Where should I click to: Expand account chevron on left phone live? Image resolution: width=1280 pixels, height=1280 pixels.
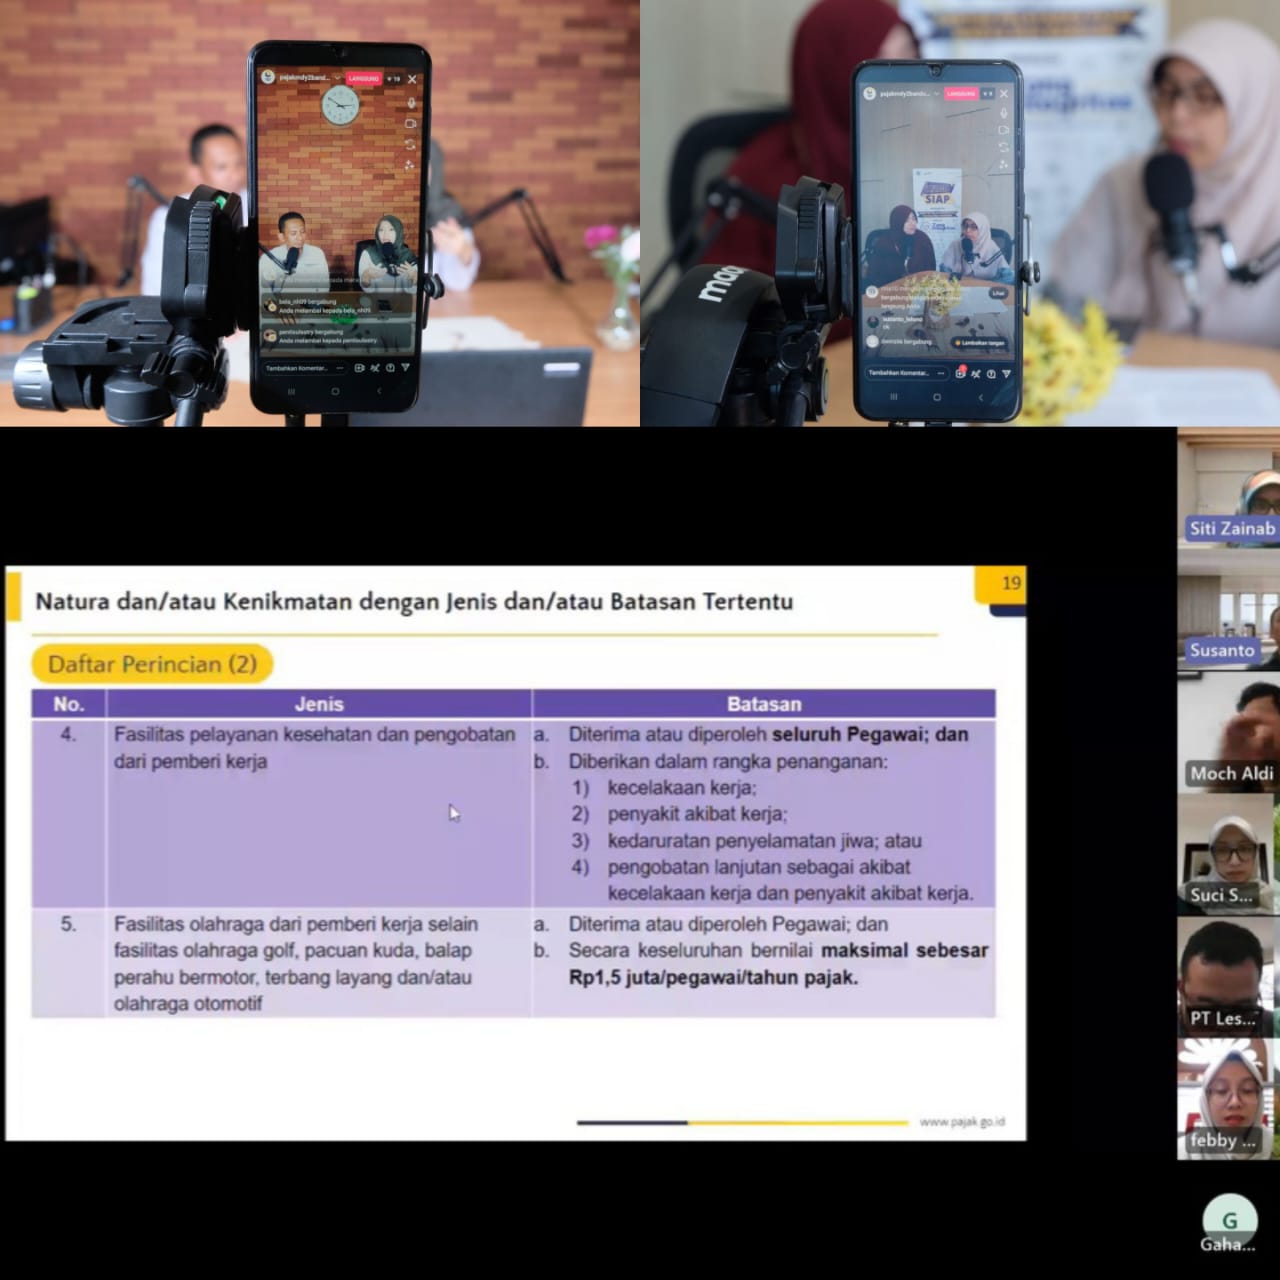[x=337, y=78]
